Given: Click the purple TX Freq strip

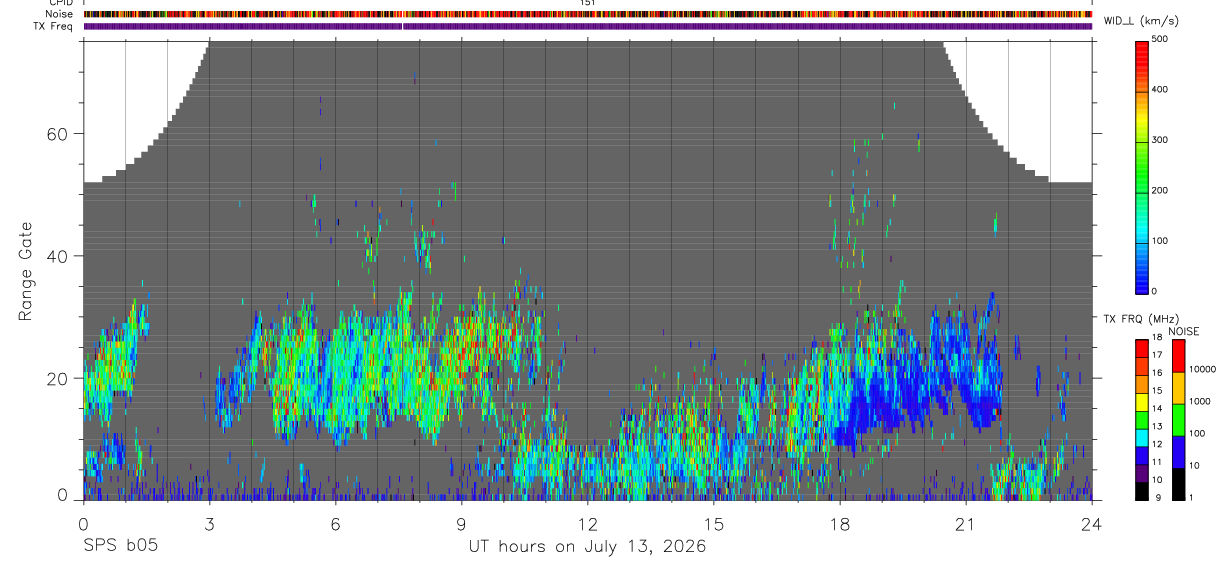Looking at the screenshot, I should [588, 26].
